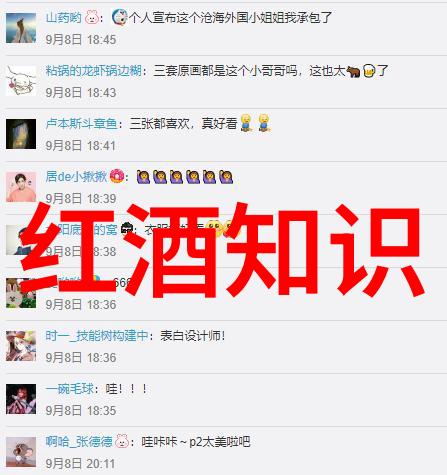Screen dimensions: 447x475
Task: Click the Cinnamoroll avatar of 粘锅的龙虾锅边糊
Action: pos(21,81)
